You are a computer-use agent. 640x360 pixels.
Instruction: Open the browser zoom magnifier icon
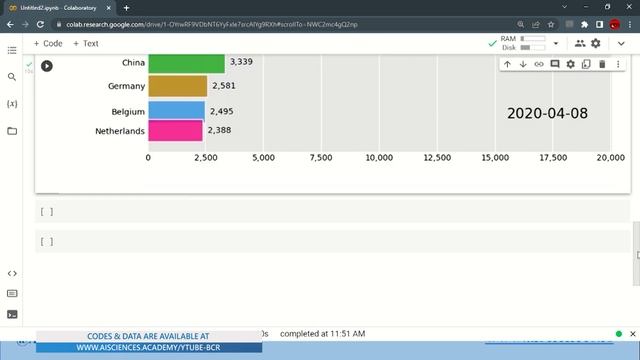[x=520, y=24]
